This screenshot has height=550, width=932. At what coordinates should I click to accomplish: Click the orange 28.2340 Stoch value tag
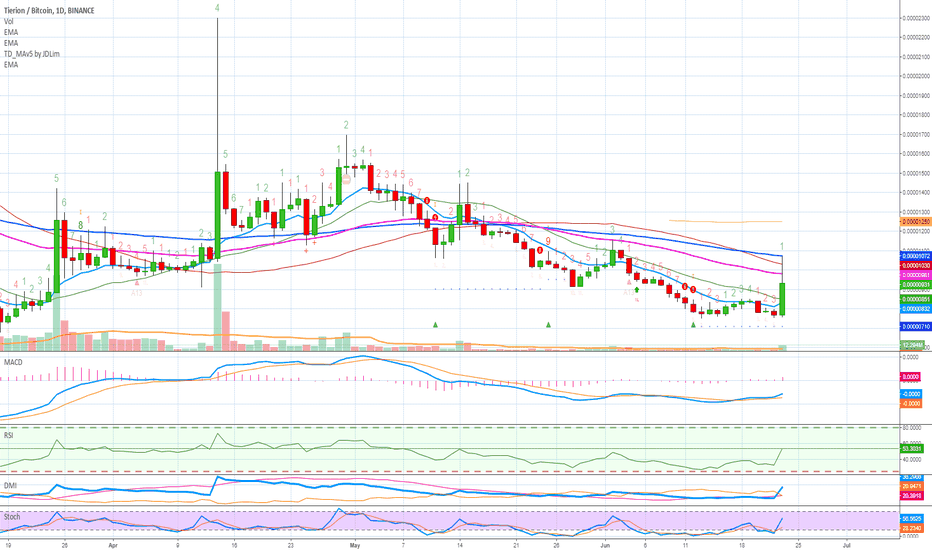click(912, 528)
